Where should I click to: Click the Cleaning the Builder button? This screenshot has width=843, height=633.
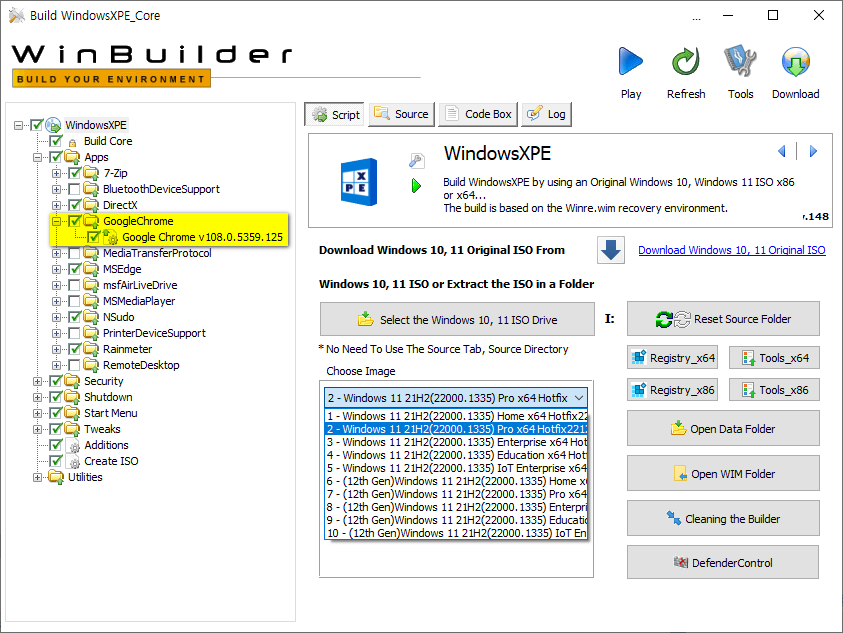(x=723, y=518)
